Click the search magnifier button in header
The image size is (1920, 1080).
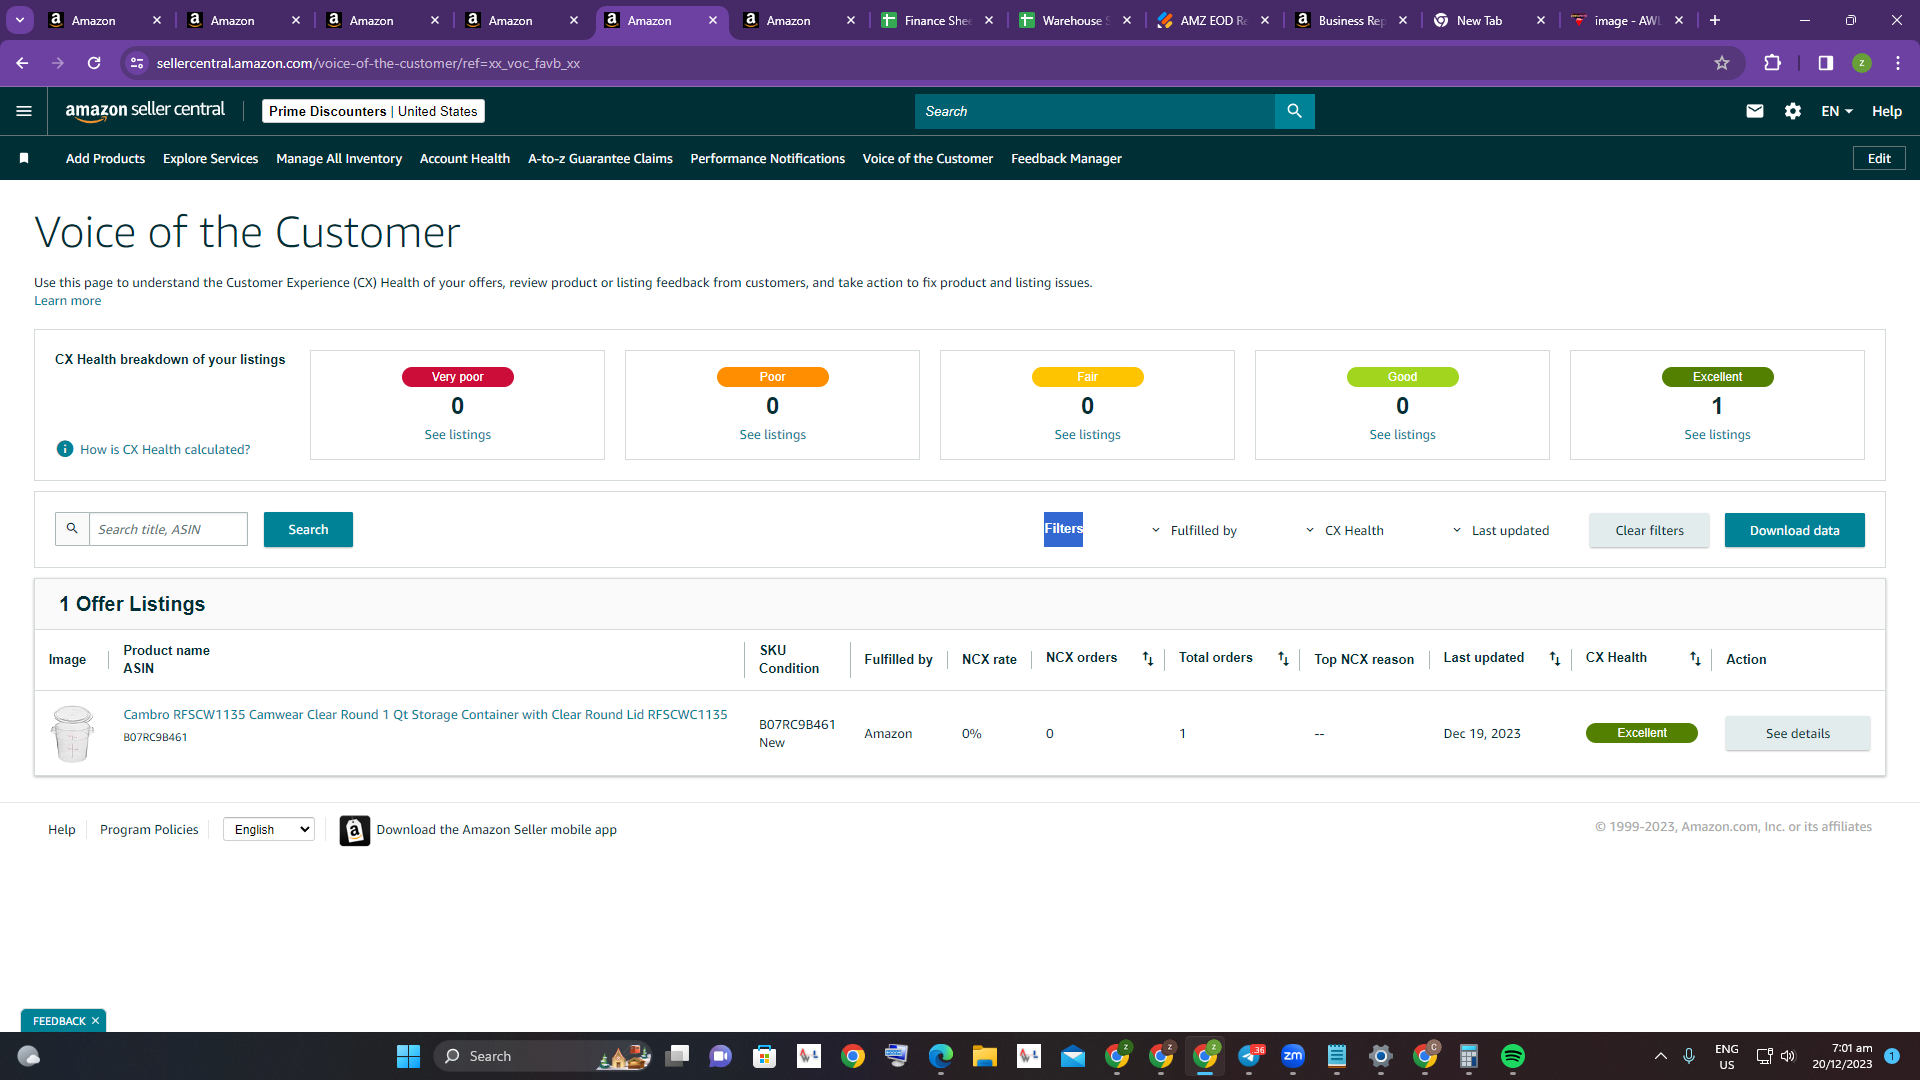click(x=1294, y=111)
